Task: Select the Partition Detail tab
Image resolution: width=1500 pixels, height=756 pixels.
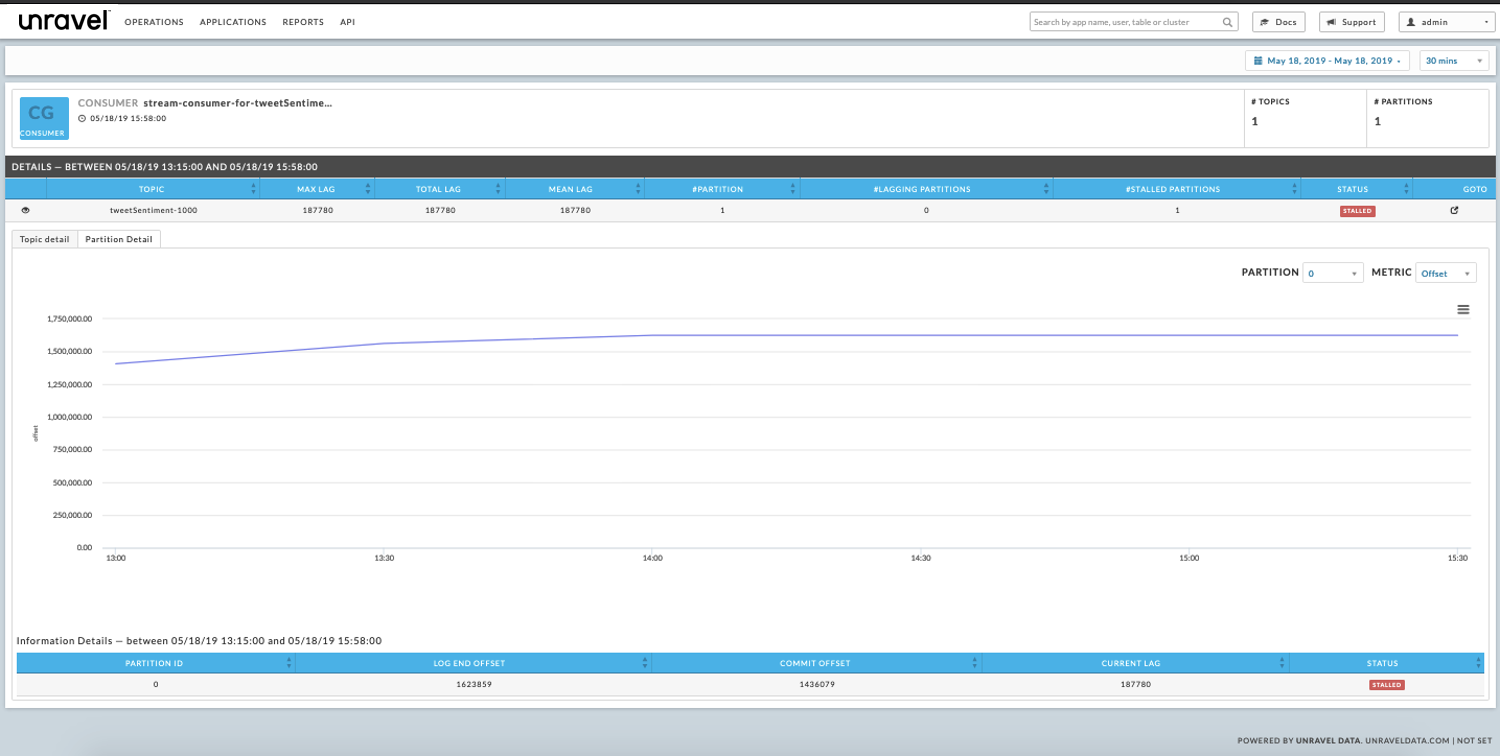Action: pos(119,239)
